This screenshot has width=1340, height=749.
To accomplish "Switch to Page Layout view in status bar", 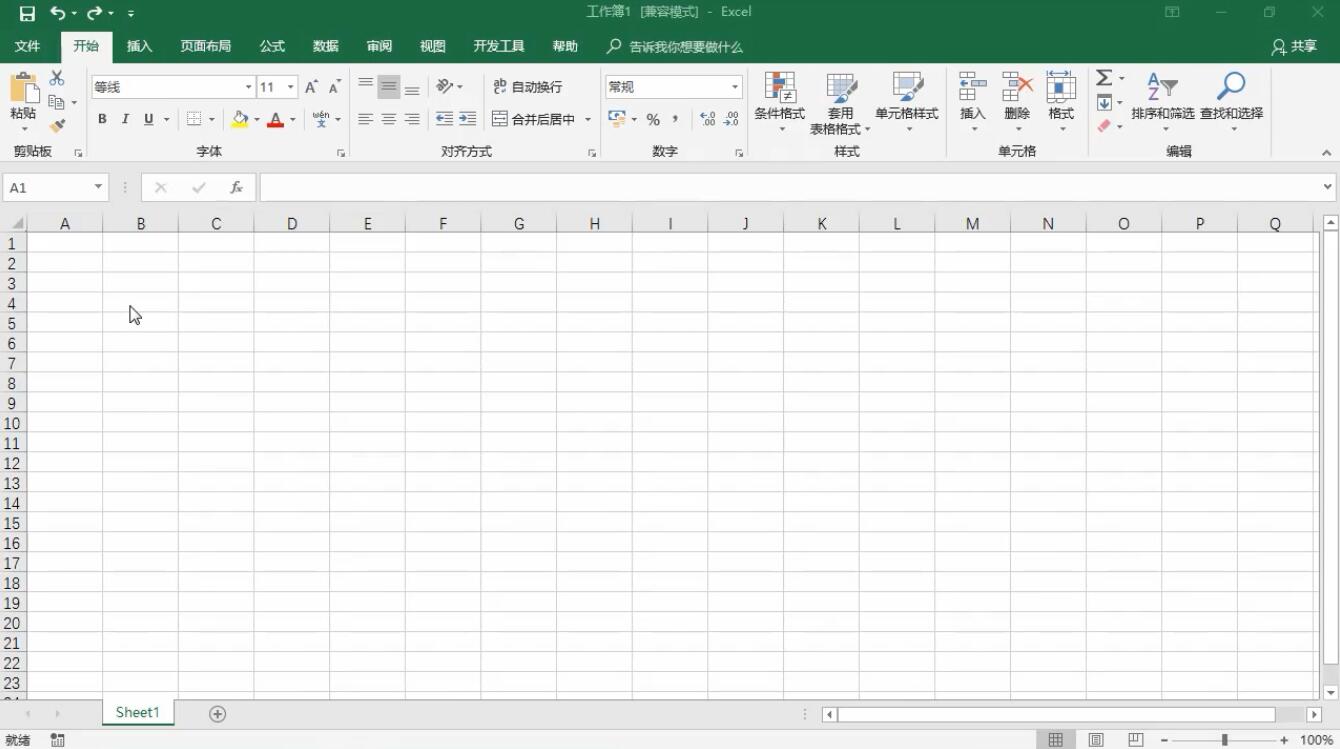I will pyautogui.click(x=1096, y=740).
